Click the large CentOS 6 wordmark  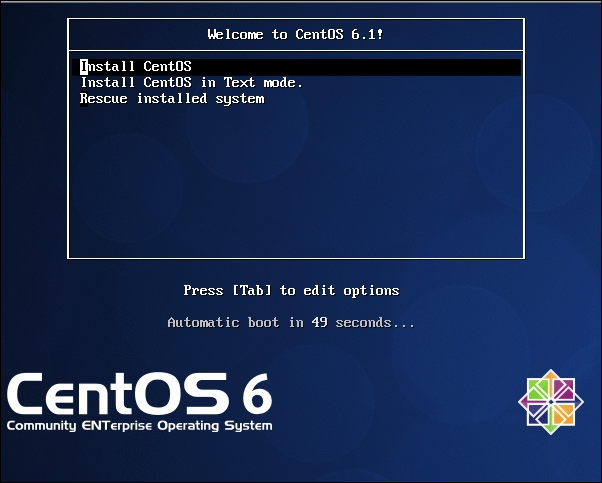click(x=140, y=394)
